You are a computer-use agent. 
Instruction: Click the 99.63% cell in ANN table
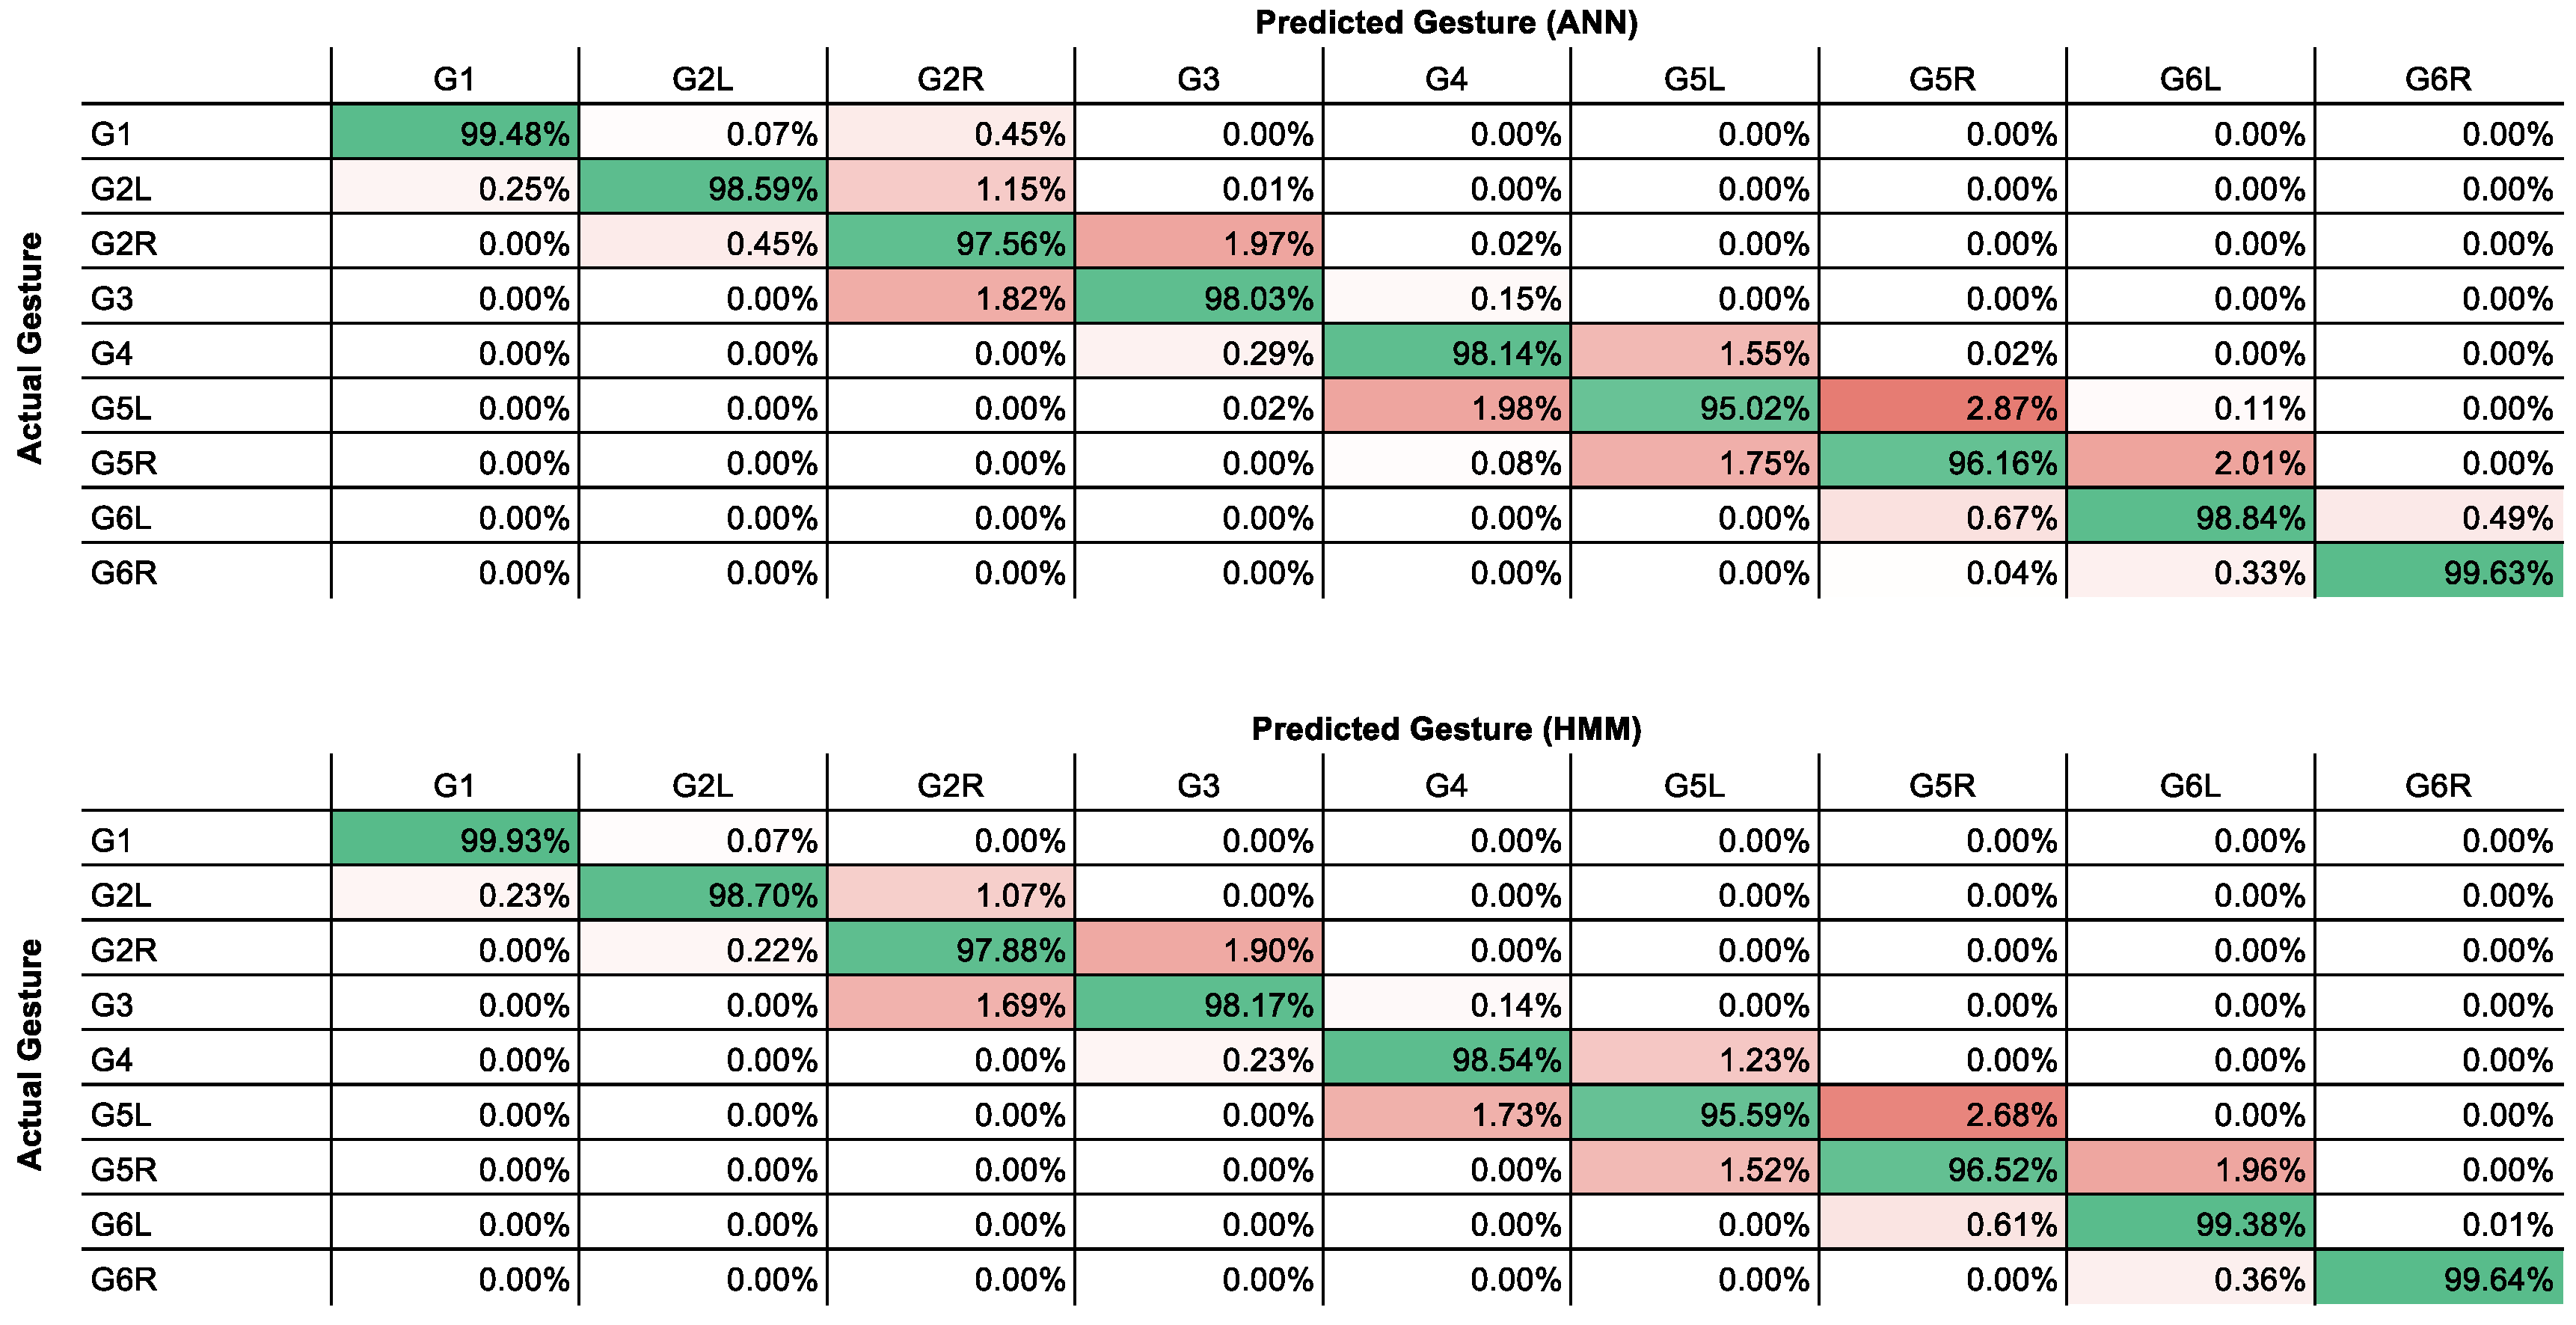pos(2438,572)
